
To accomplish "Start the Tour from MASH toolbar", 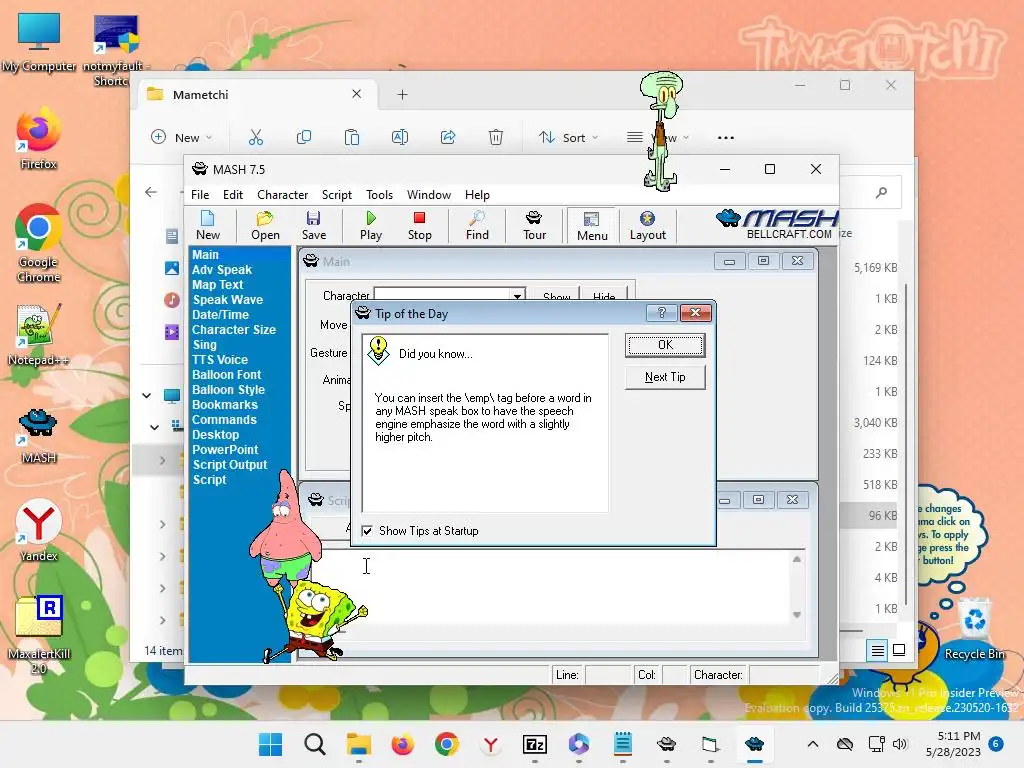I will pyautogui.click(x=534, y=225).
